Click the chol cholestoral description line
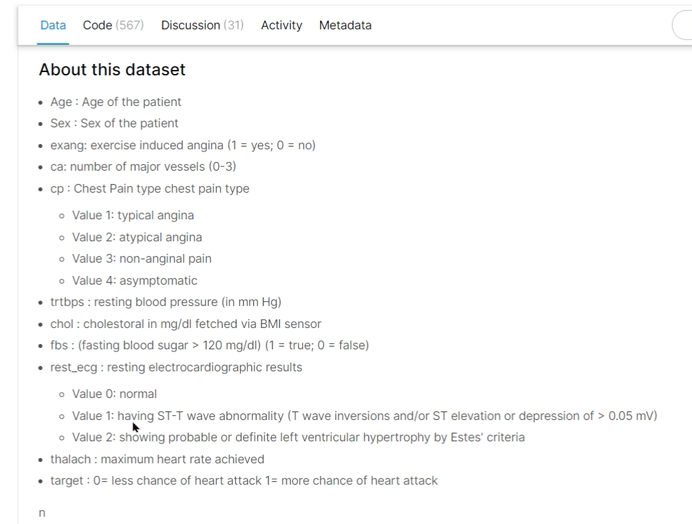This screenshot has height=524, width=692. [x=186, y=324]
